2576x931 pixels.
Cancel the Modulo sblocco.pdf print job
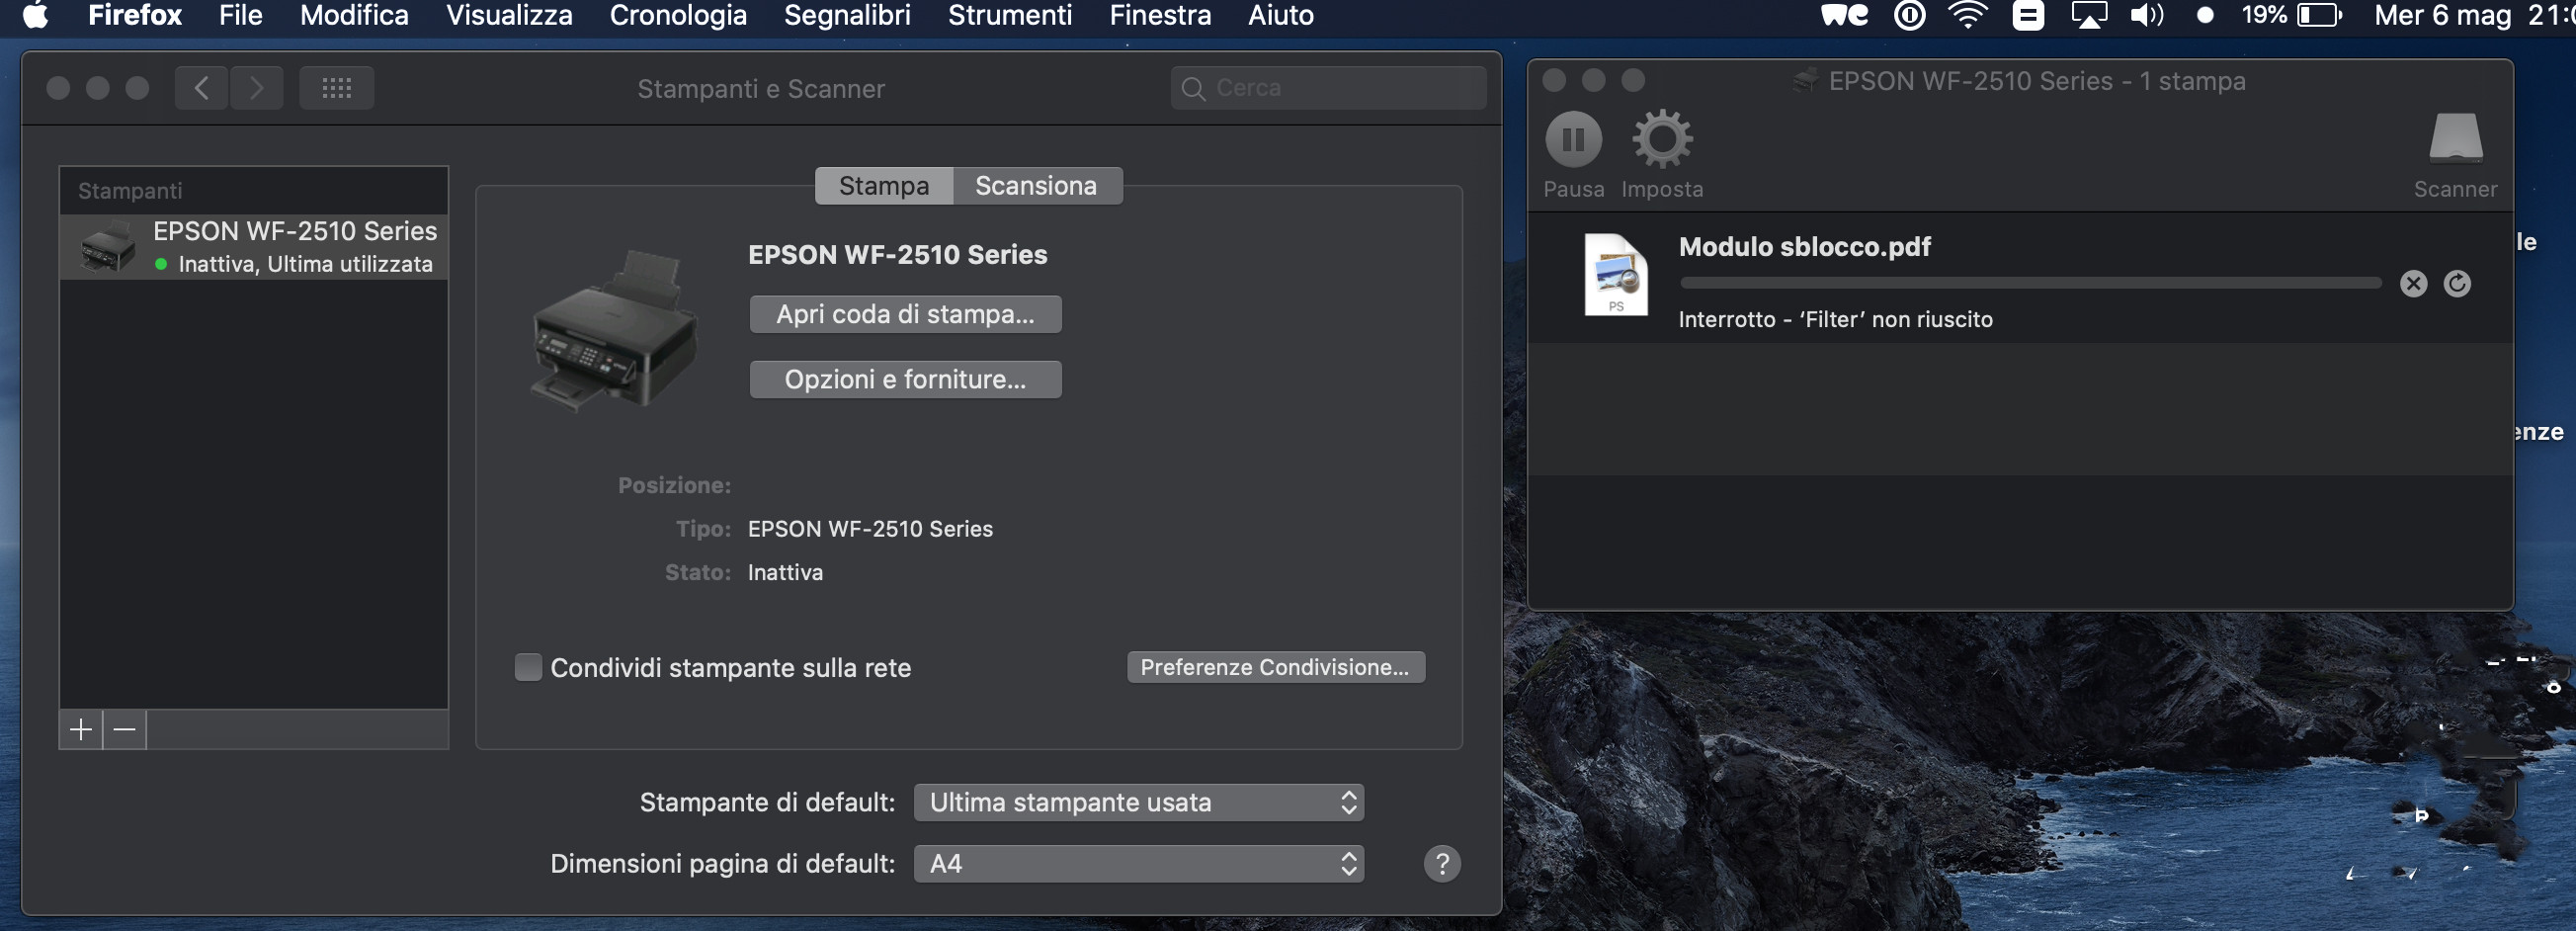[x=2413, y=283]
